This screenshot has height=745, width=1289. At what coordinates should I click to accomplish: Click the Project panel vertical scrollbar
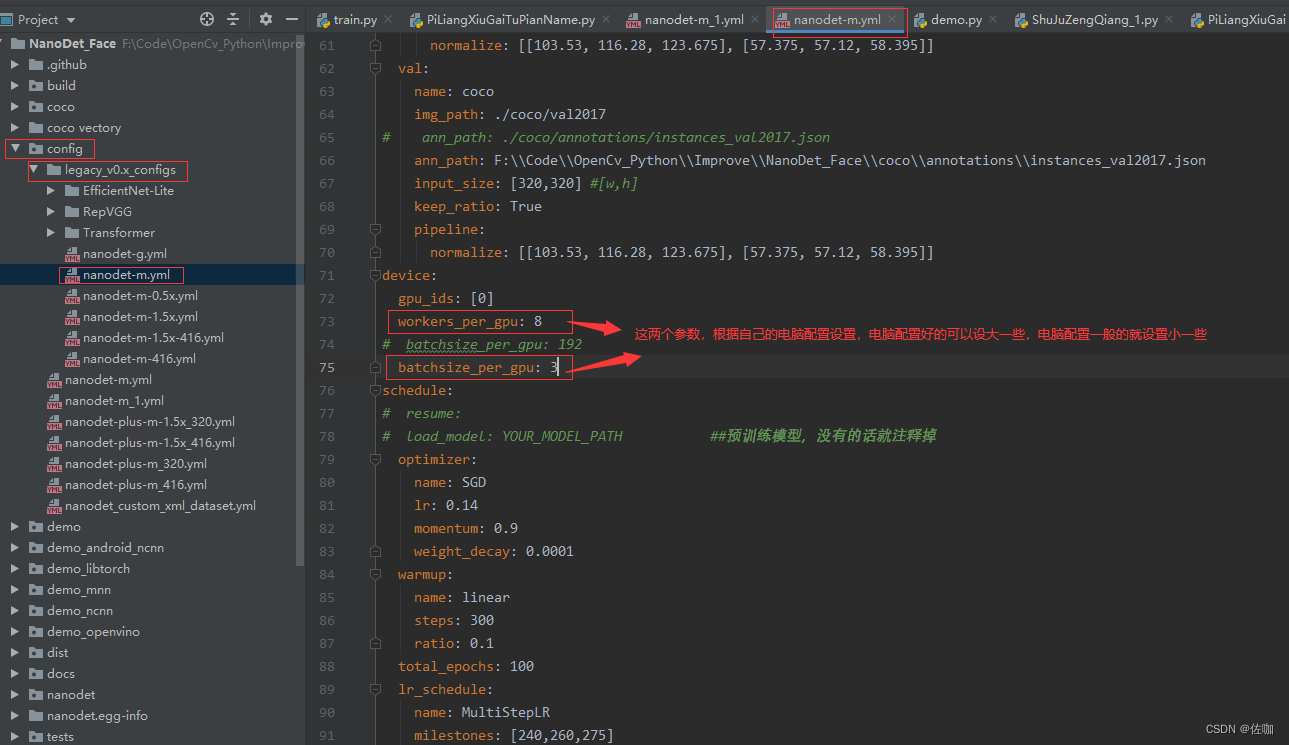point(301,300)
